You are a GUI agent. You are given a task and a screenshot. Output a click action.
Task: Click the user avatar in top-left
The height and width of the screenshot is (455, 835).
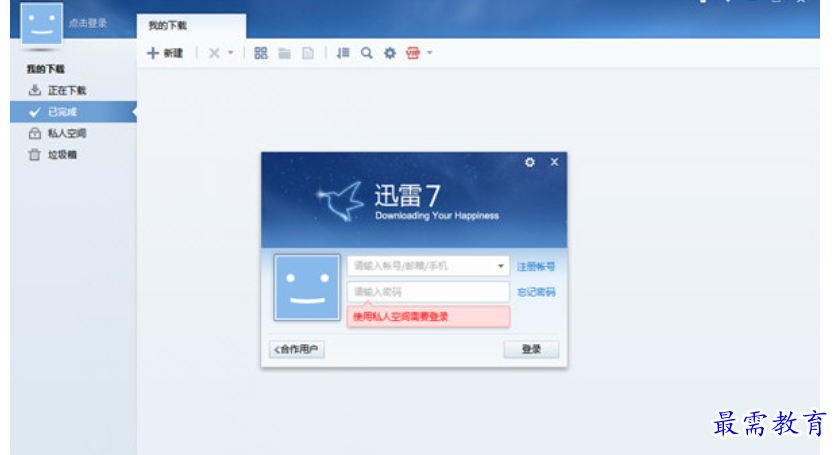[x=42, y=23]
